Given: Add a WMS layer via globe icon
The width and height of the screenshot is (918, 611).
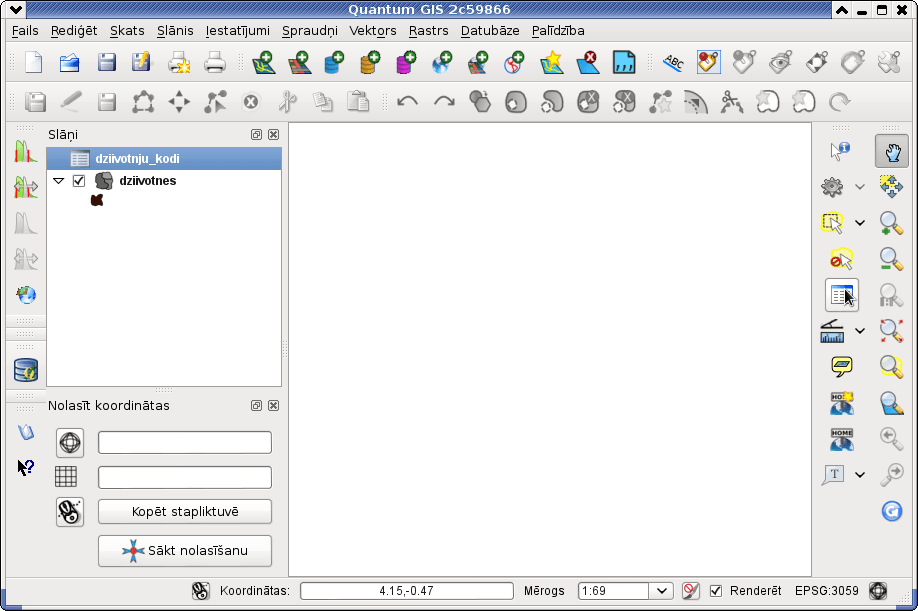Looking at the screenshot, I should [442, 62].
